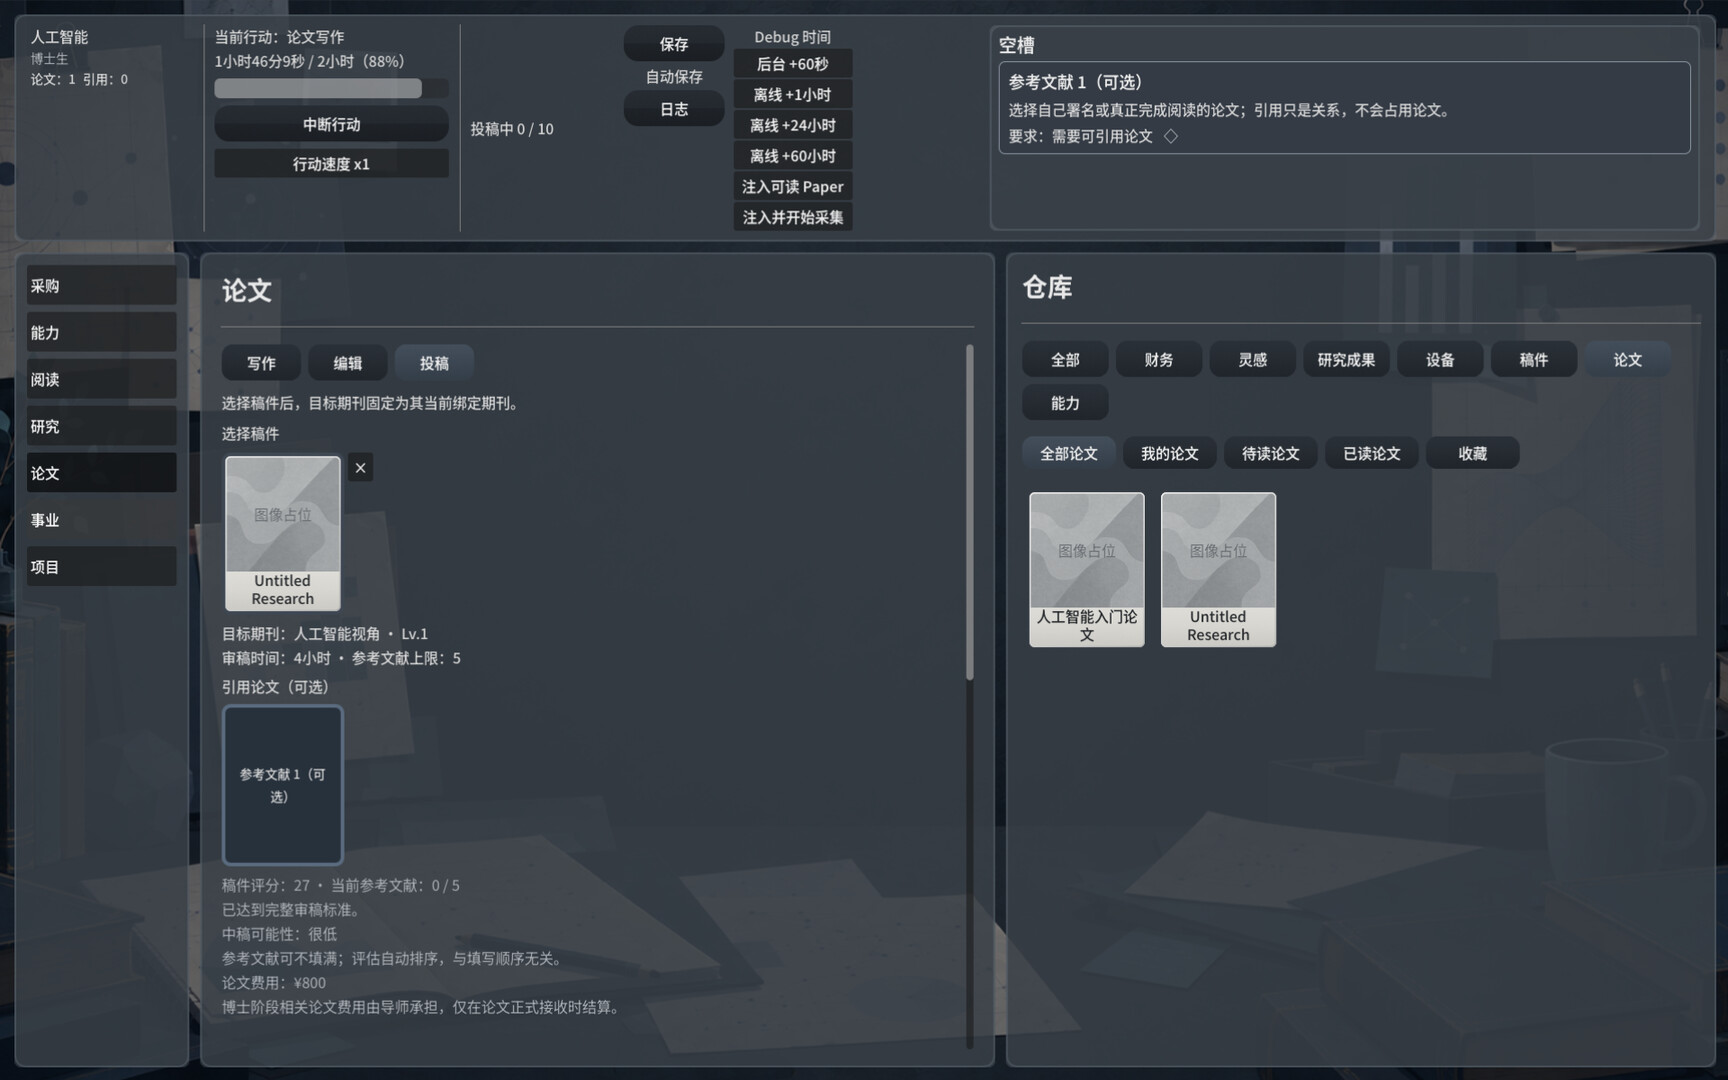Switch to the 编辑 tab
Screen dimensions: 1728x1080
(347, 363)
